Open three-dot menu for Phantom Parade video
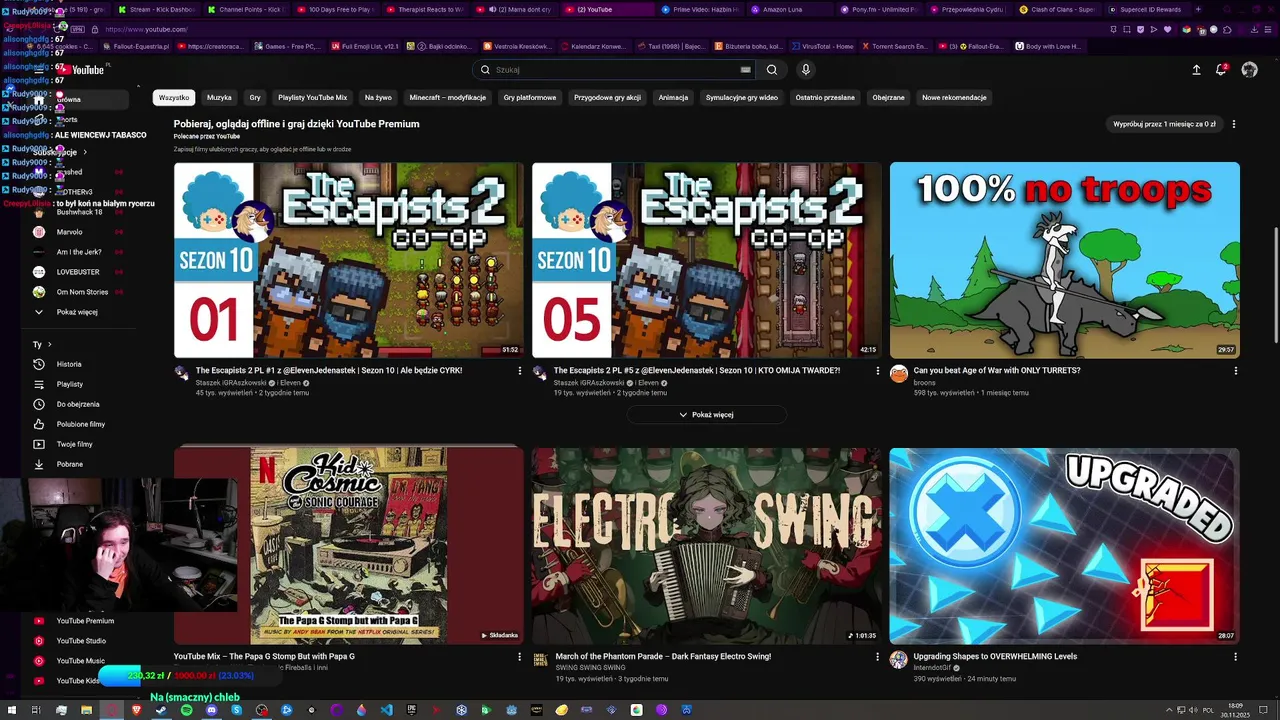This screenshot has width=1280, height=720. tap(878, 657)
